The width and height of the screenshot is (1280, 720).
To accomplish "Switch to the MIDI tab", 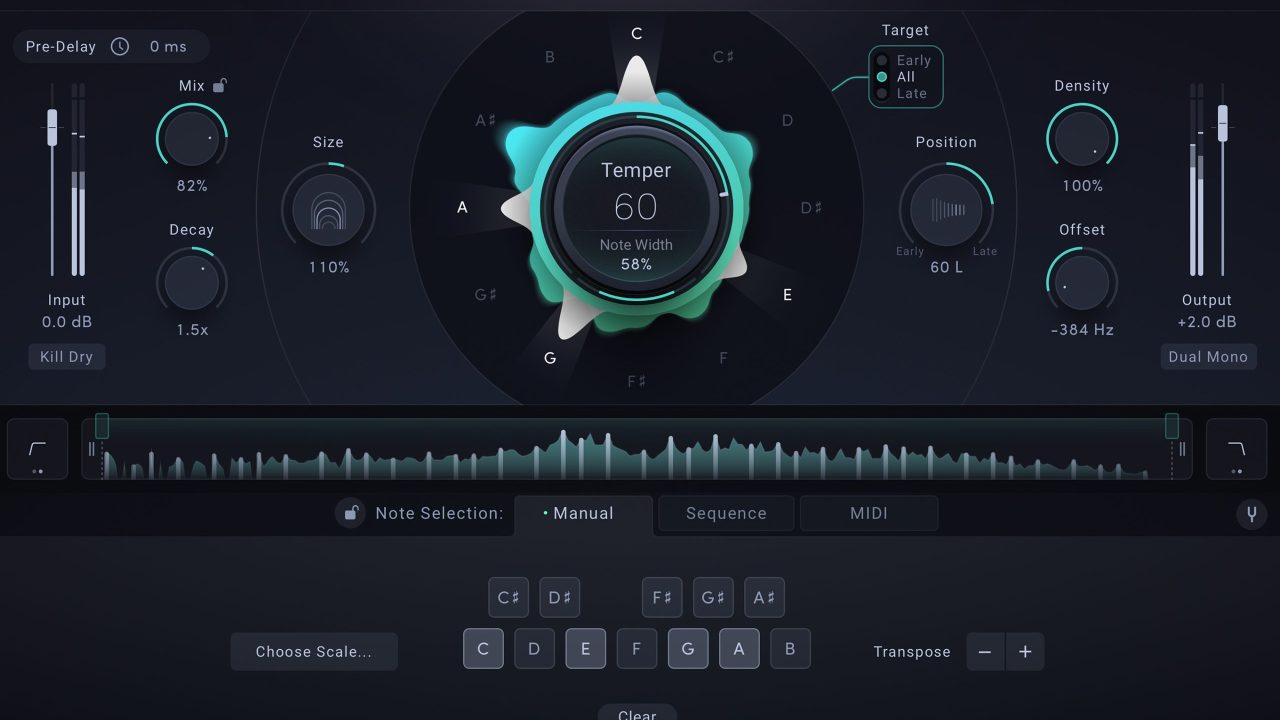I will (x=868, y=513).
